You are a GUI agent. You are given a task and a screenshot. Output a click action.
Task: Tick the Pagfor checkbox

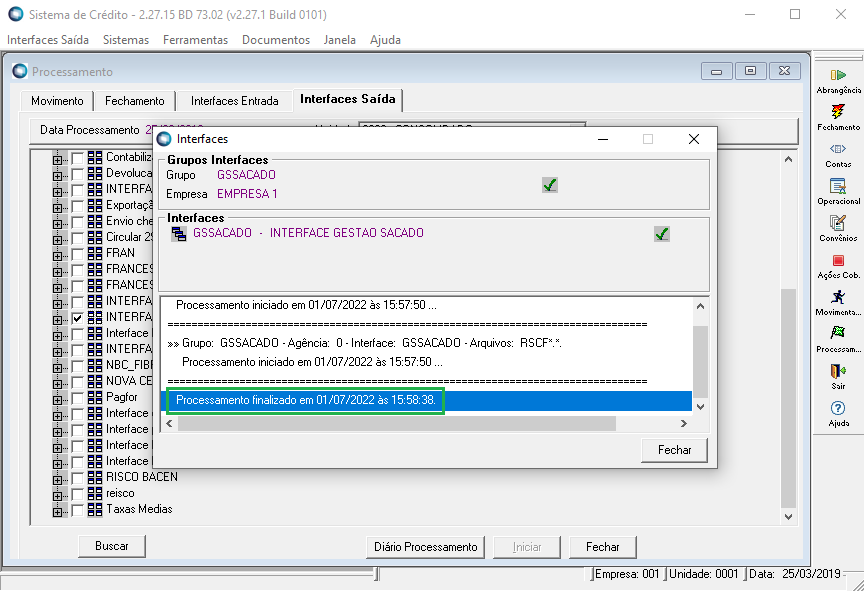tap(77, 399)
